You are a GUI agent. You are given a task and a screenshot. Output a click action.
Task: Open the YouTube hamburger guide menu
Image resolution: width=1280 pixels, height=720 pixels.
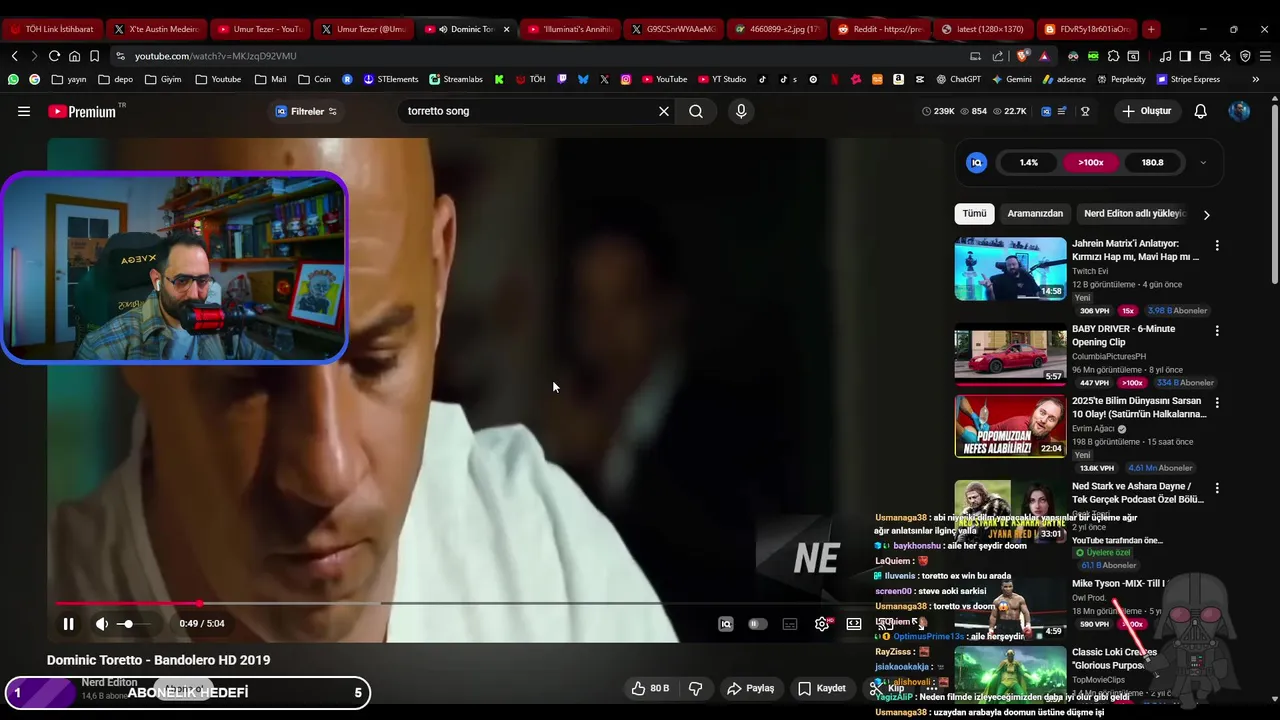point(24,111)
